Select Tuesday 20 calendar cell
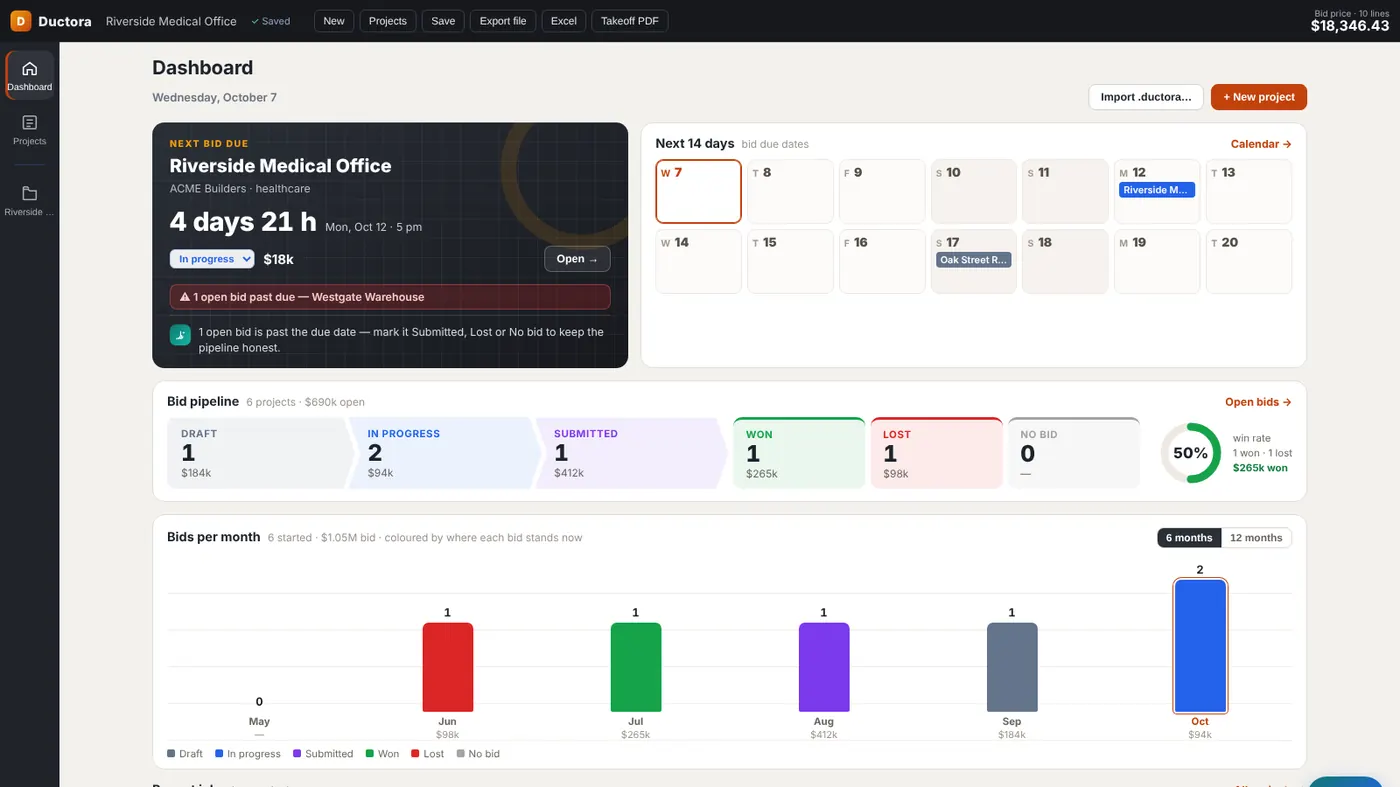 tap(1249, 261)
